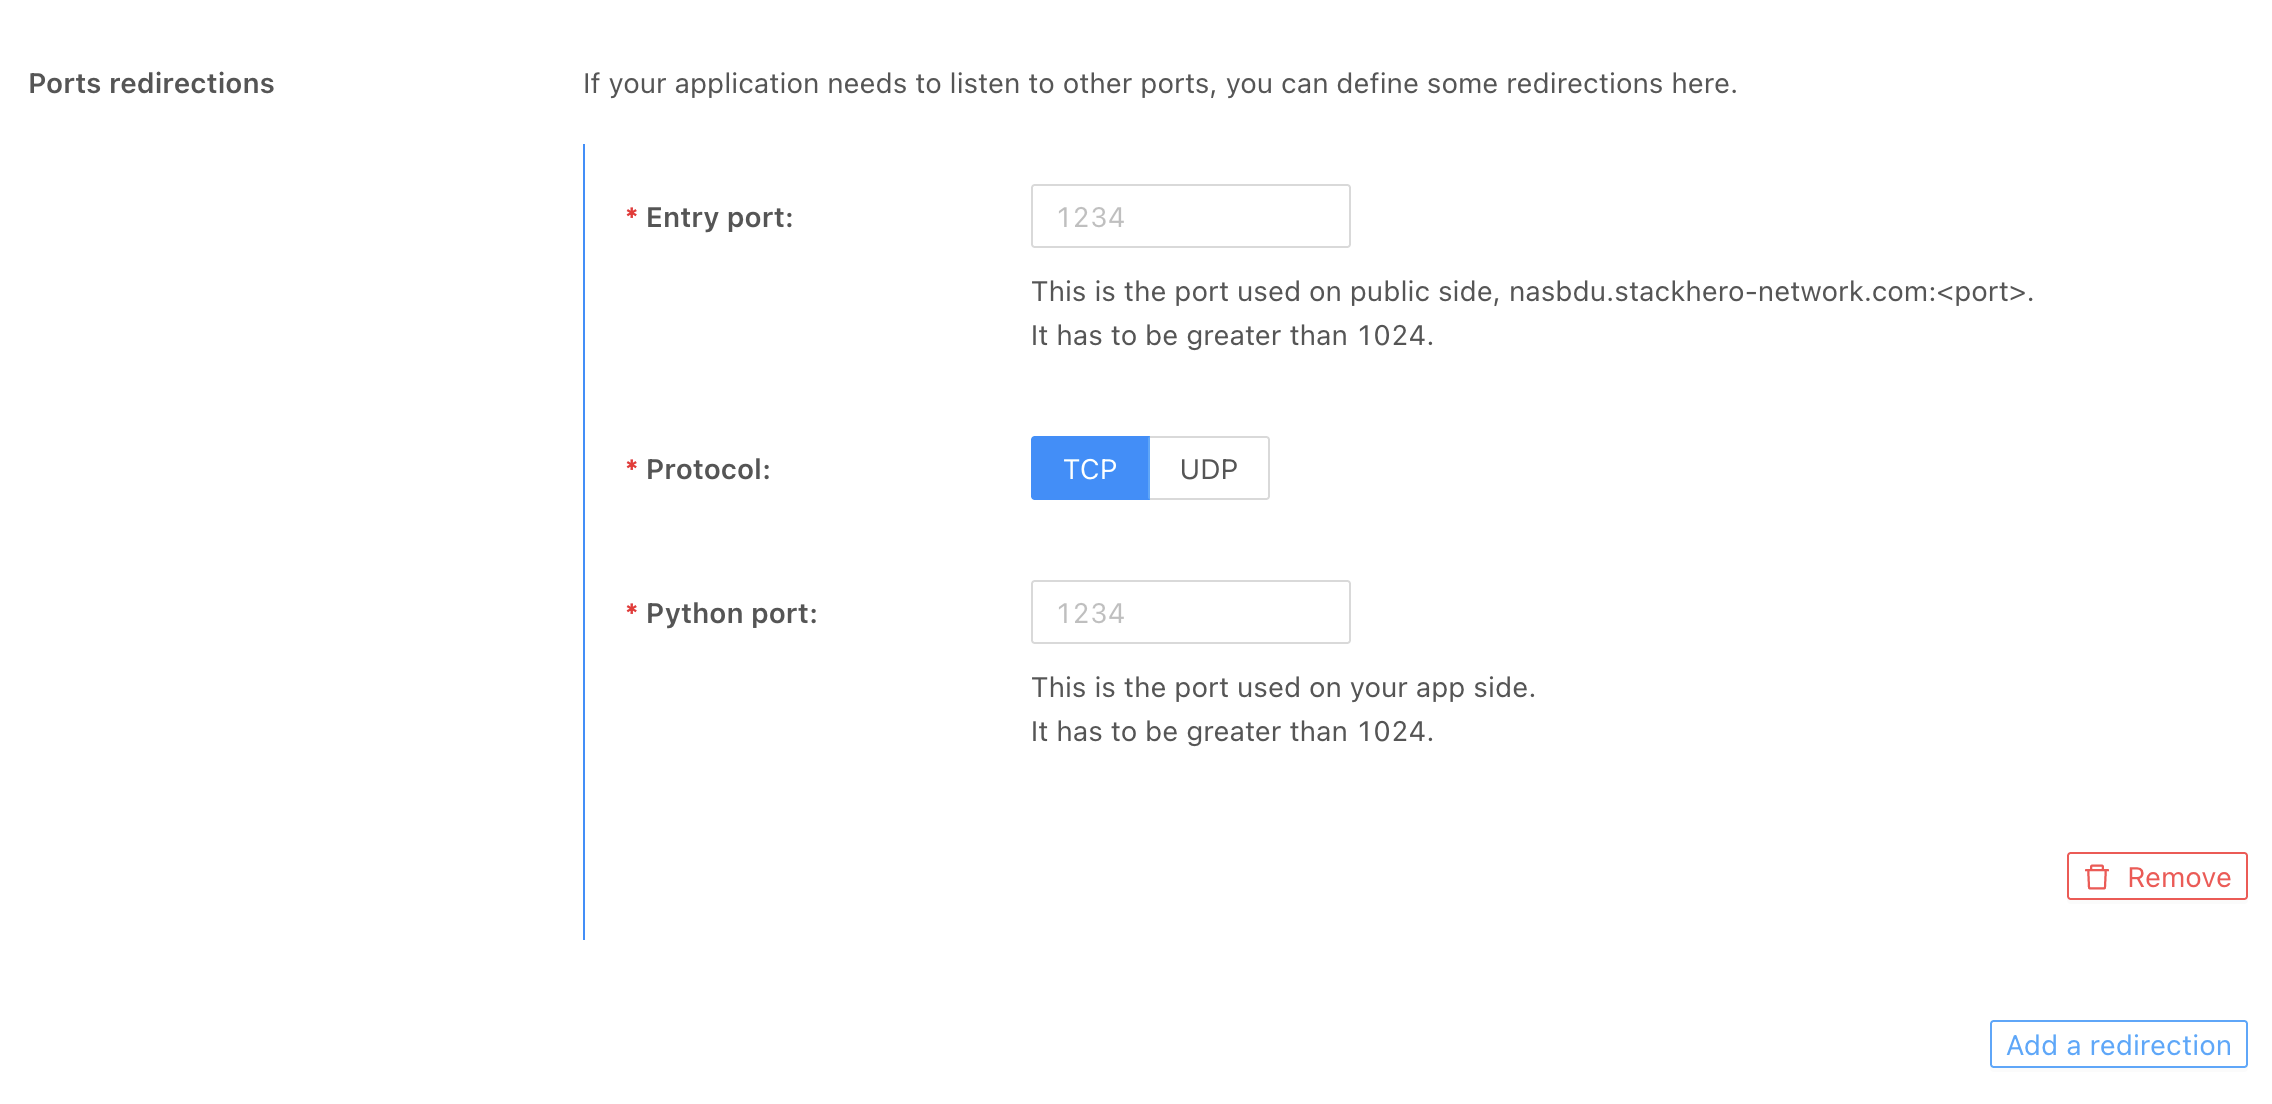
Task: Click the trash icon on Remove button
Action: pyautogui.click(x=2097, y=877)
